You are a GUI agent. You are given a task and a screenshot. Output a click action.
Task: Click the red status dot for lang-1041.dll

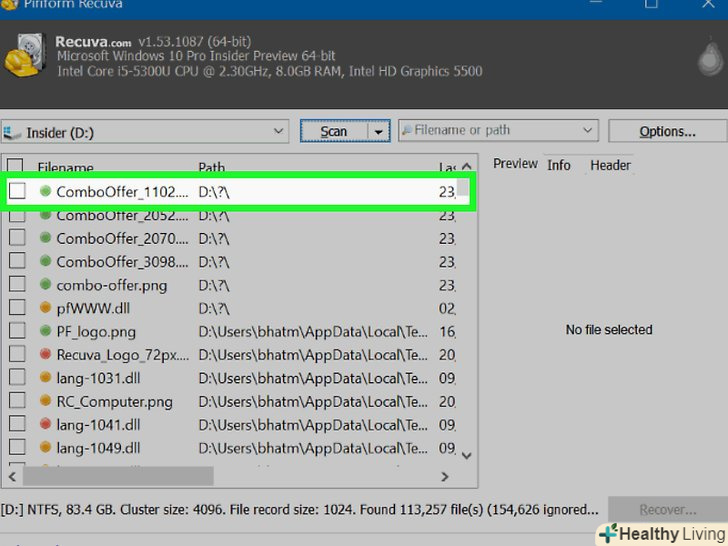(x=45, y=423)
